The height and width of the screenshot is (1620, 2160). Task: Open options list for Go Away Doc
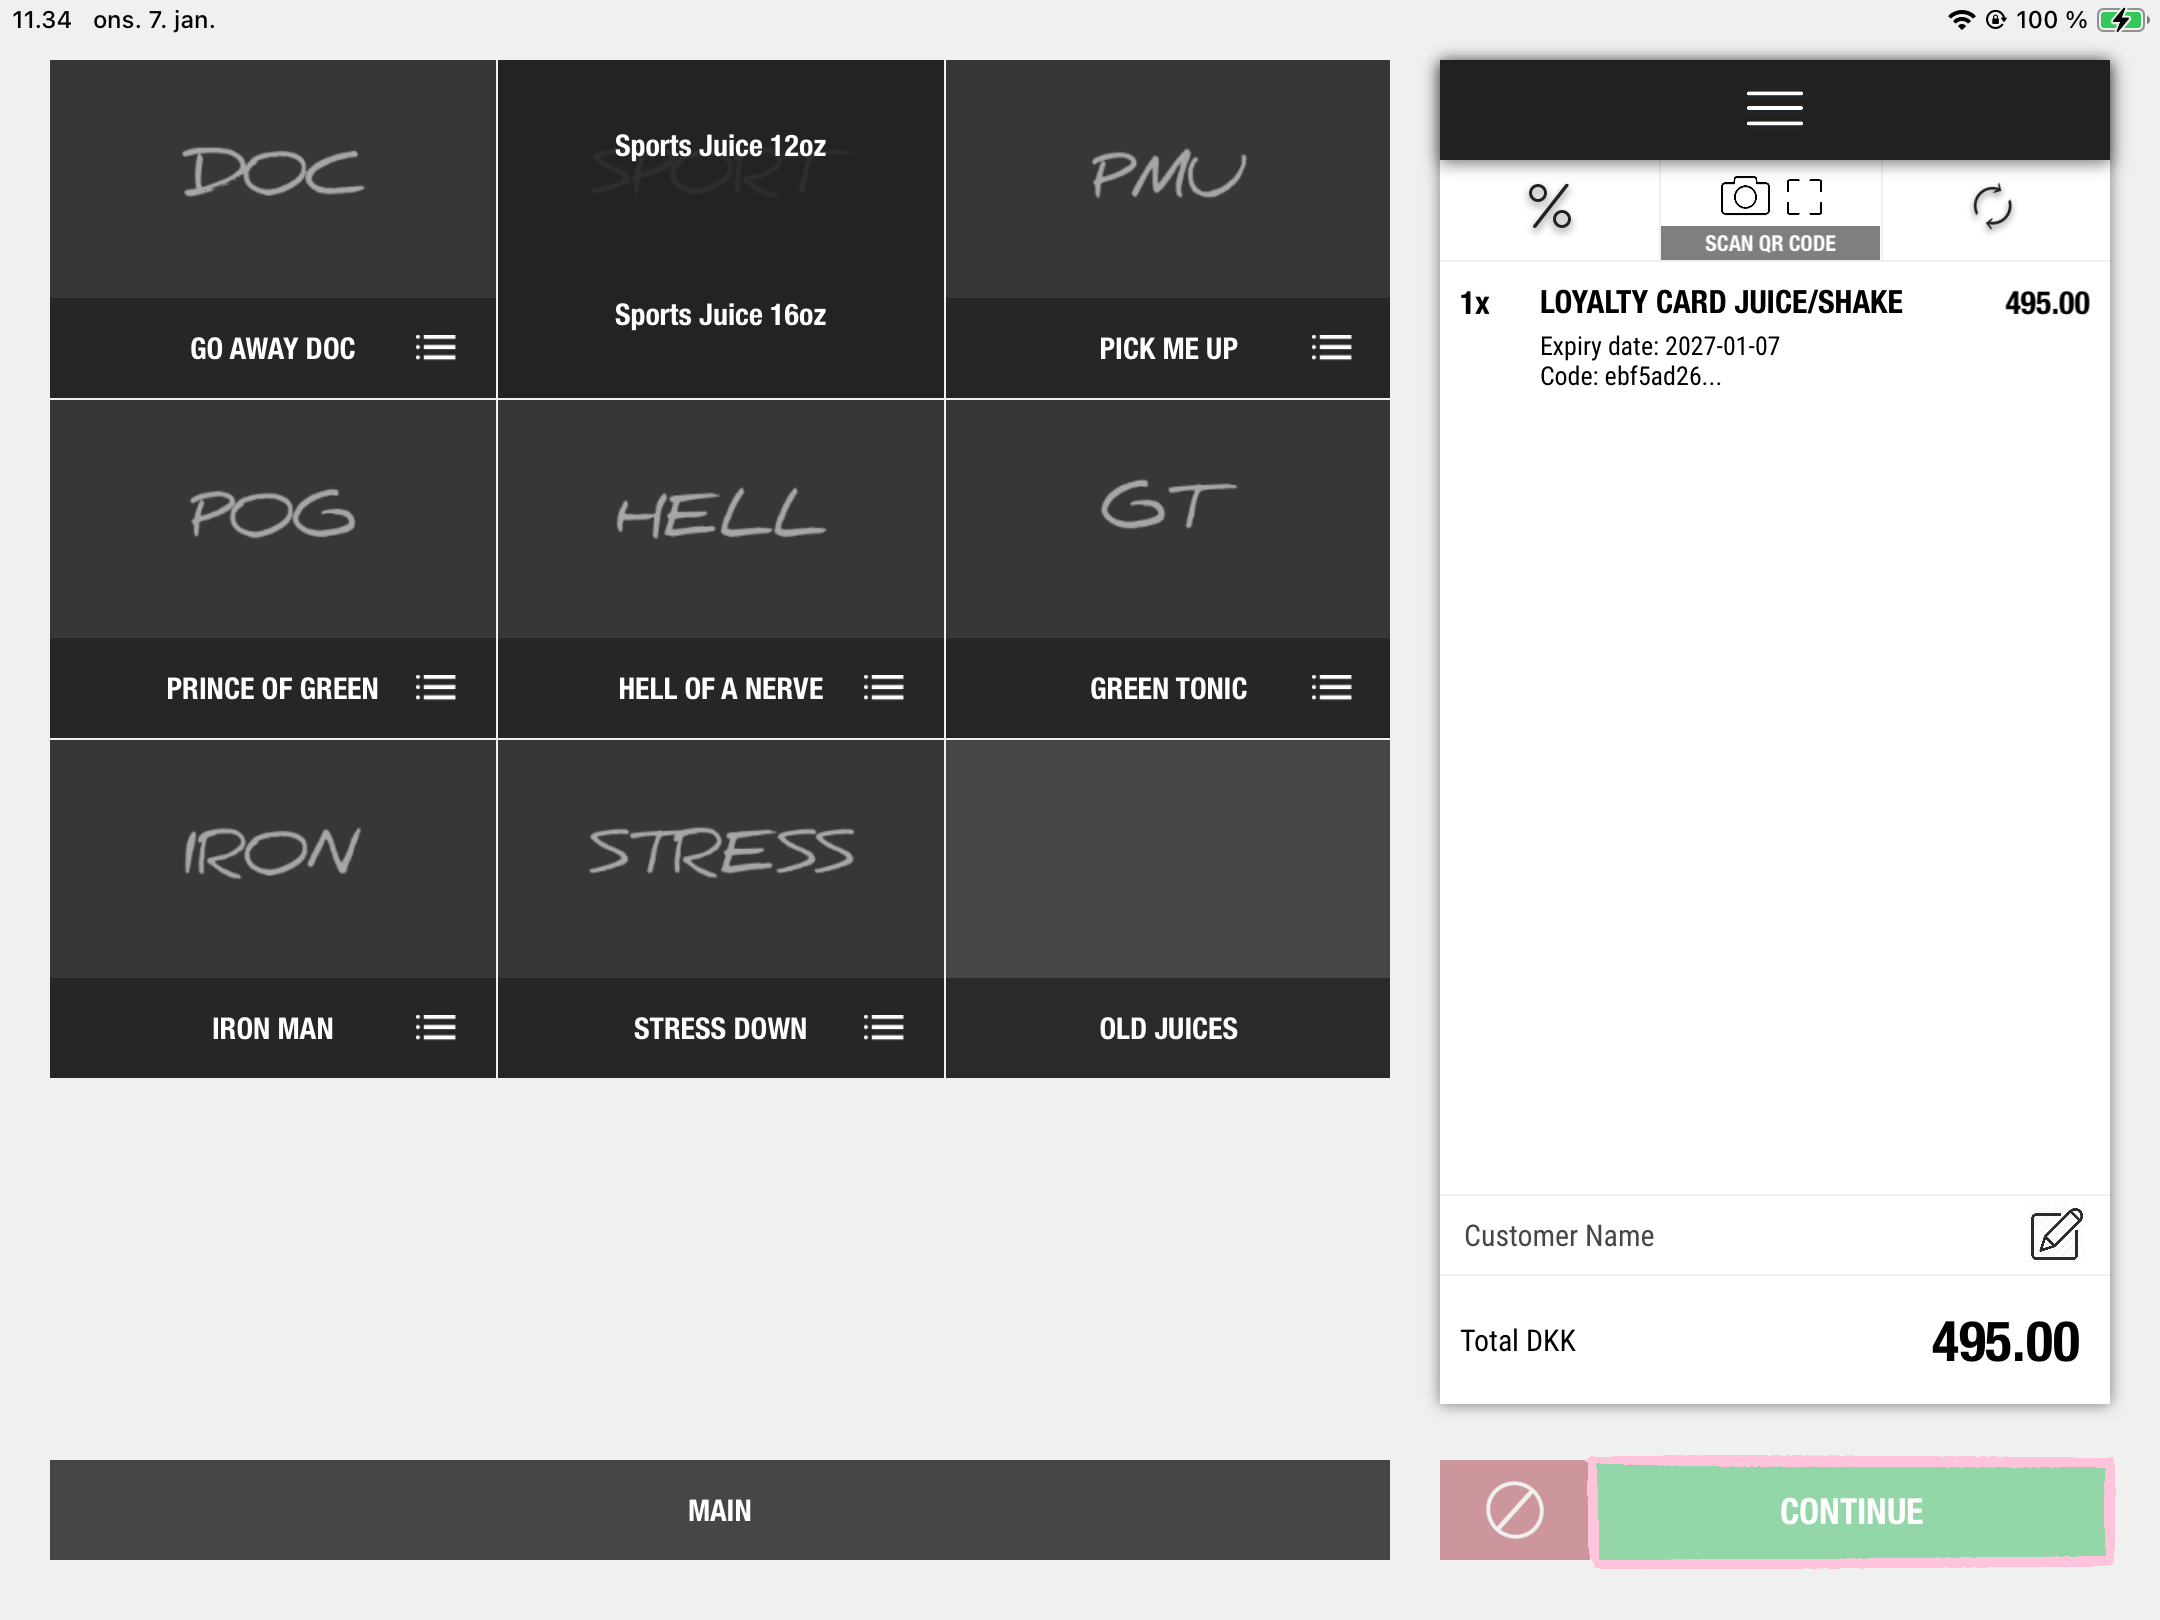pyautogui.click(x=436, y=348)
